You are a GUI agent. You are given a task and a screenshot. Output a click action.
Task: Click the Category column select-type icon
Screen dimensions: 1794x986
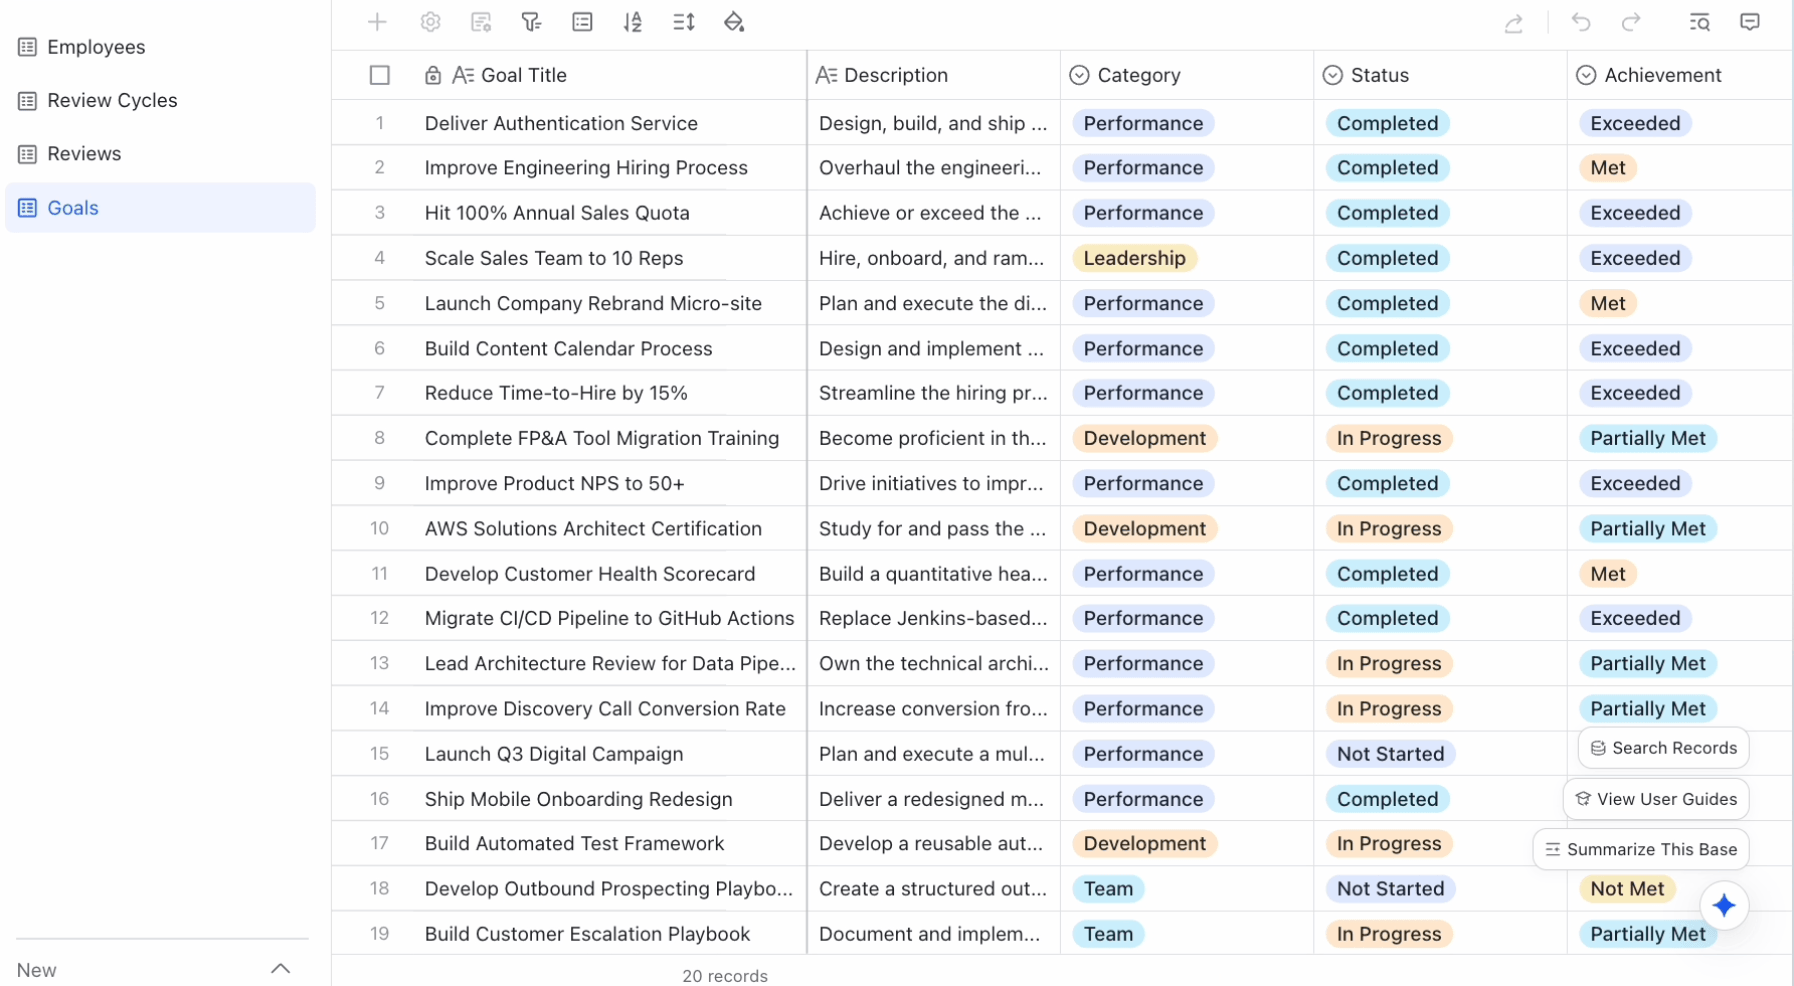tap(1079, 75)
